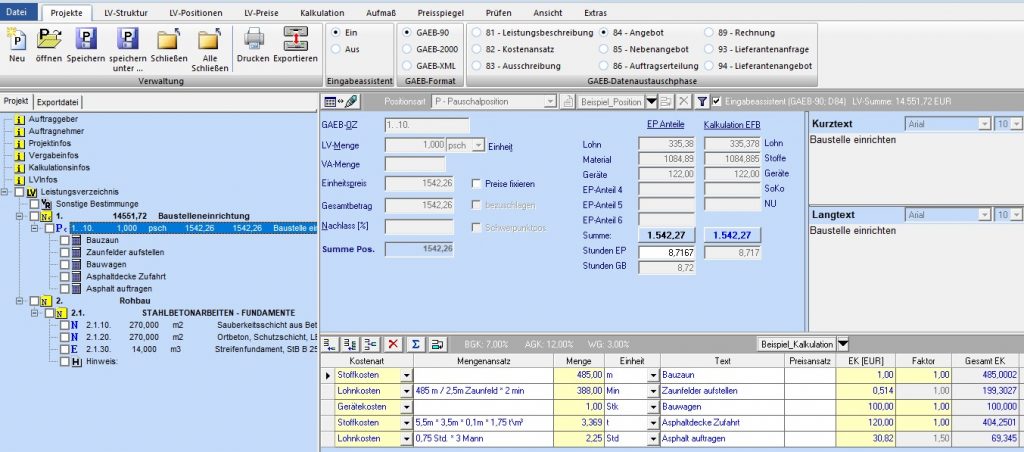The height and width of the screenshot is (452, 1024).
Task: Click the VA-Menge input field
Action: 415,165
